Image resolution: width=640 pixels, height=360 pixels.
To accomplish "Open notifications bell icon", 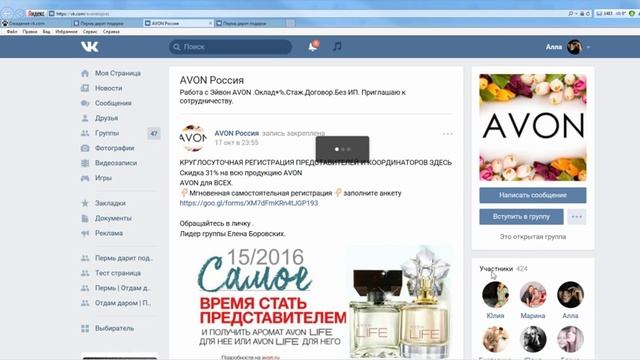I will pyautogui.click(x=313, y=46).
